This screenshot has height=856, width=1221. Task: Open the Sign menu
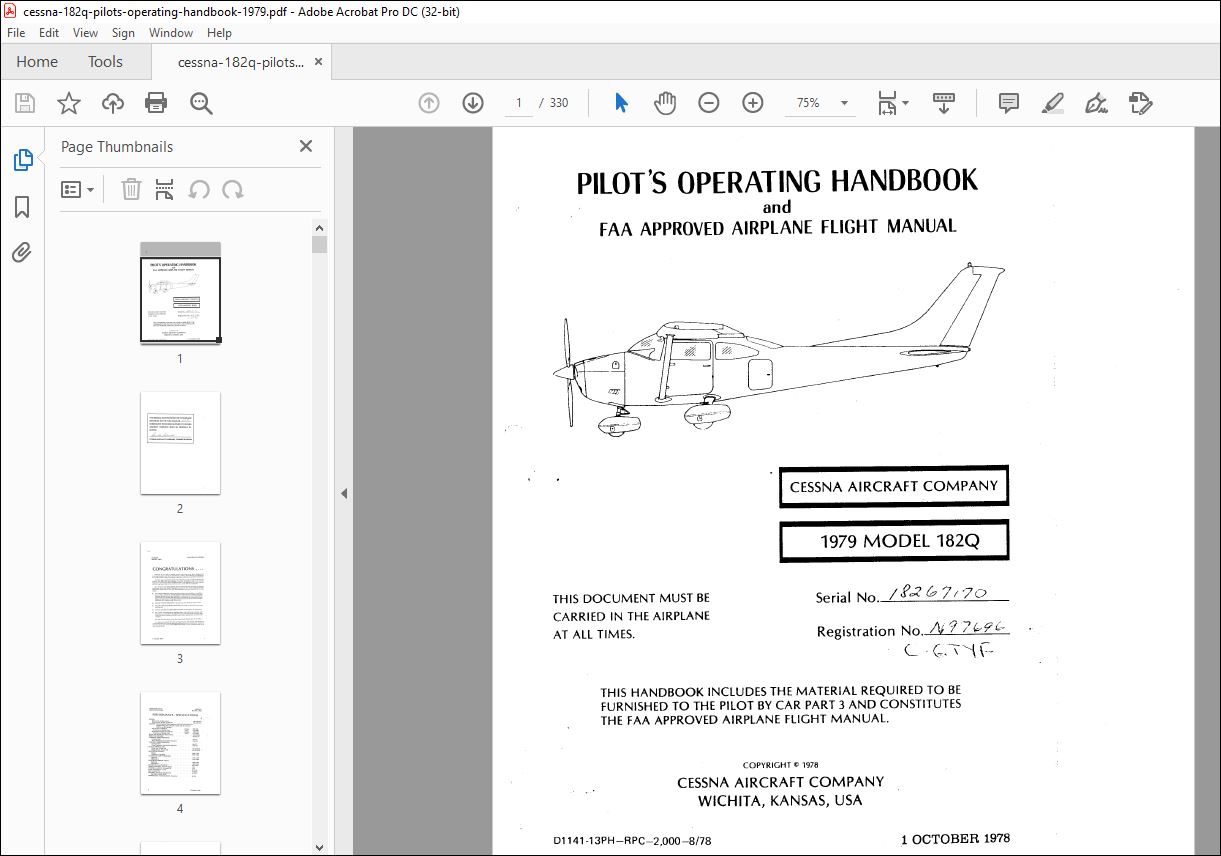pos(123,33)
